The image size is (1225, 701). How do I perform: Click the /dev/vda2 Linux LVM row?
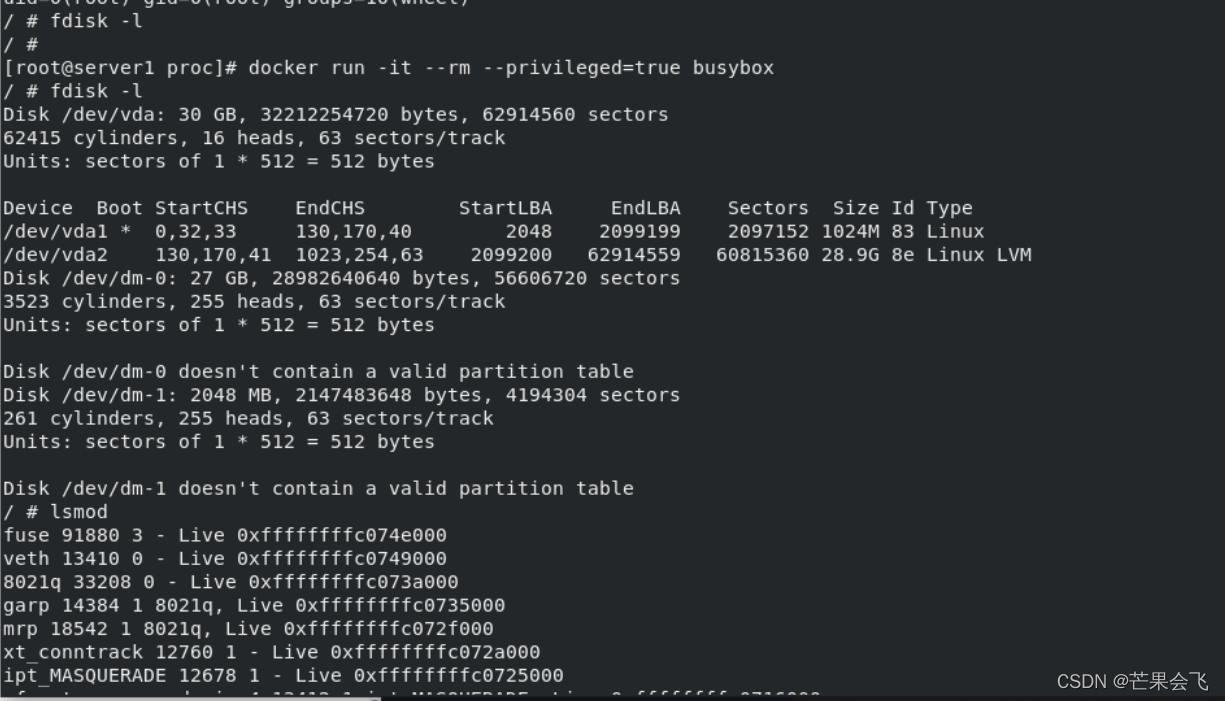tap(517, 255)
